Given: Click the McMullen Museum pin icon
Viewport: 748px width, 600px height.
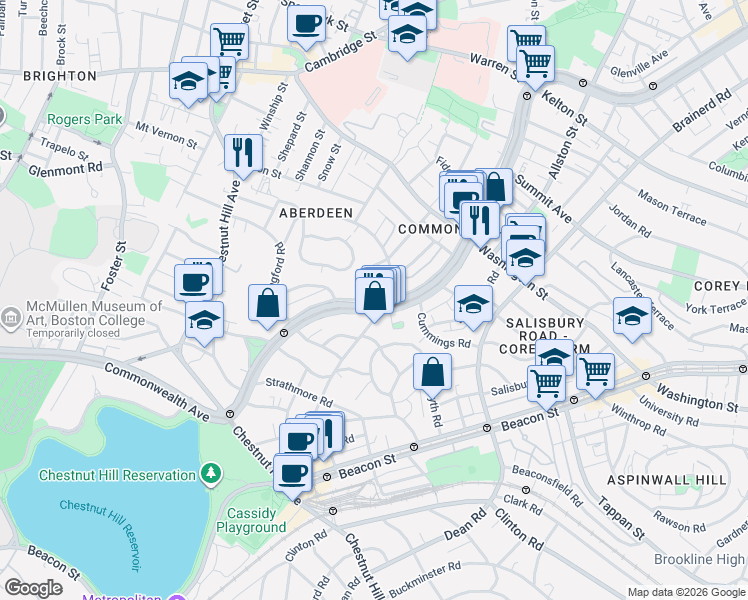Looking at the screenshot, I should coord(11,317).
